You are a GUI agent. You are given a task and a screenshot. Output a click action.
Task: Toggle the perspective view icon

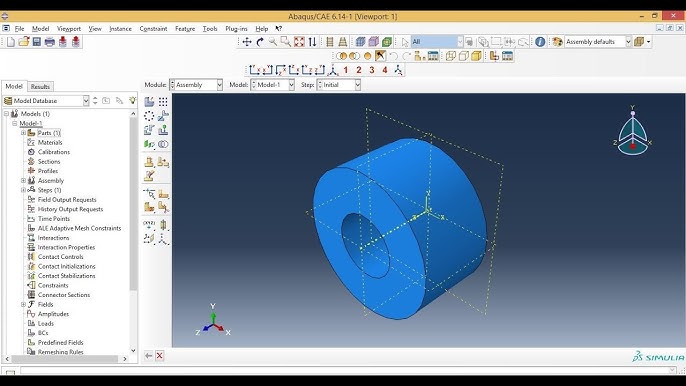click(x=343, y=42)
